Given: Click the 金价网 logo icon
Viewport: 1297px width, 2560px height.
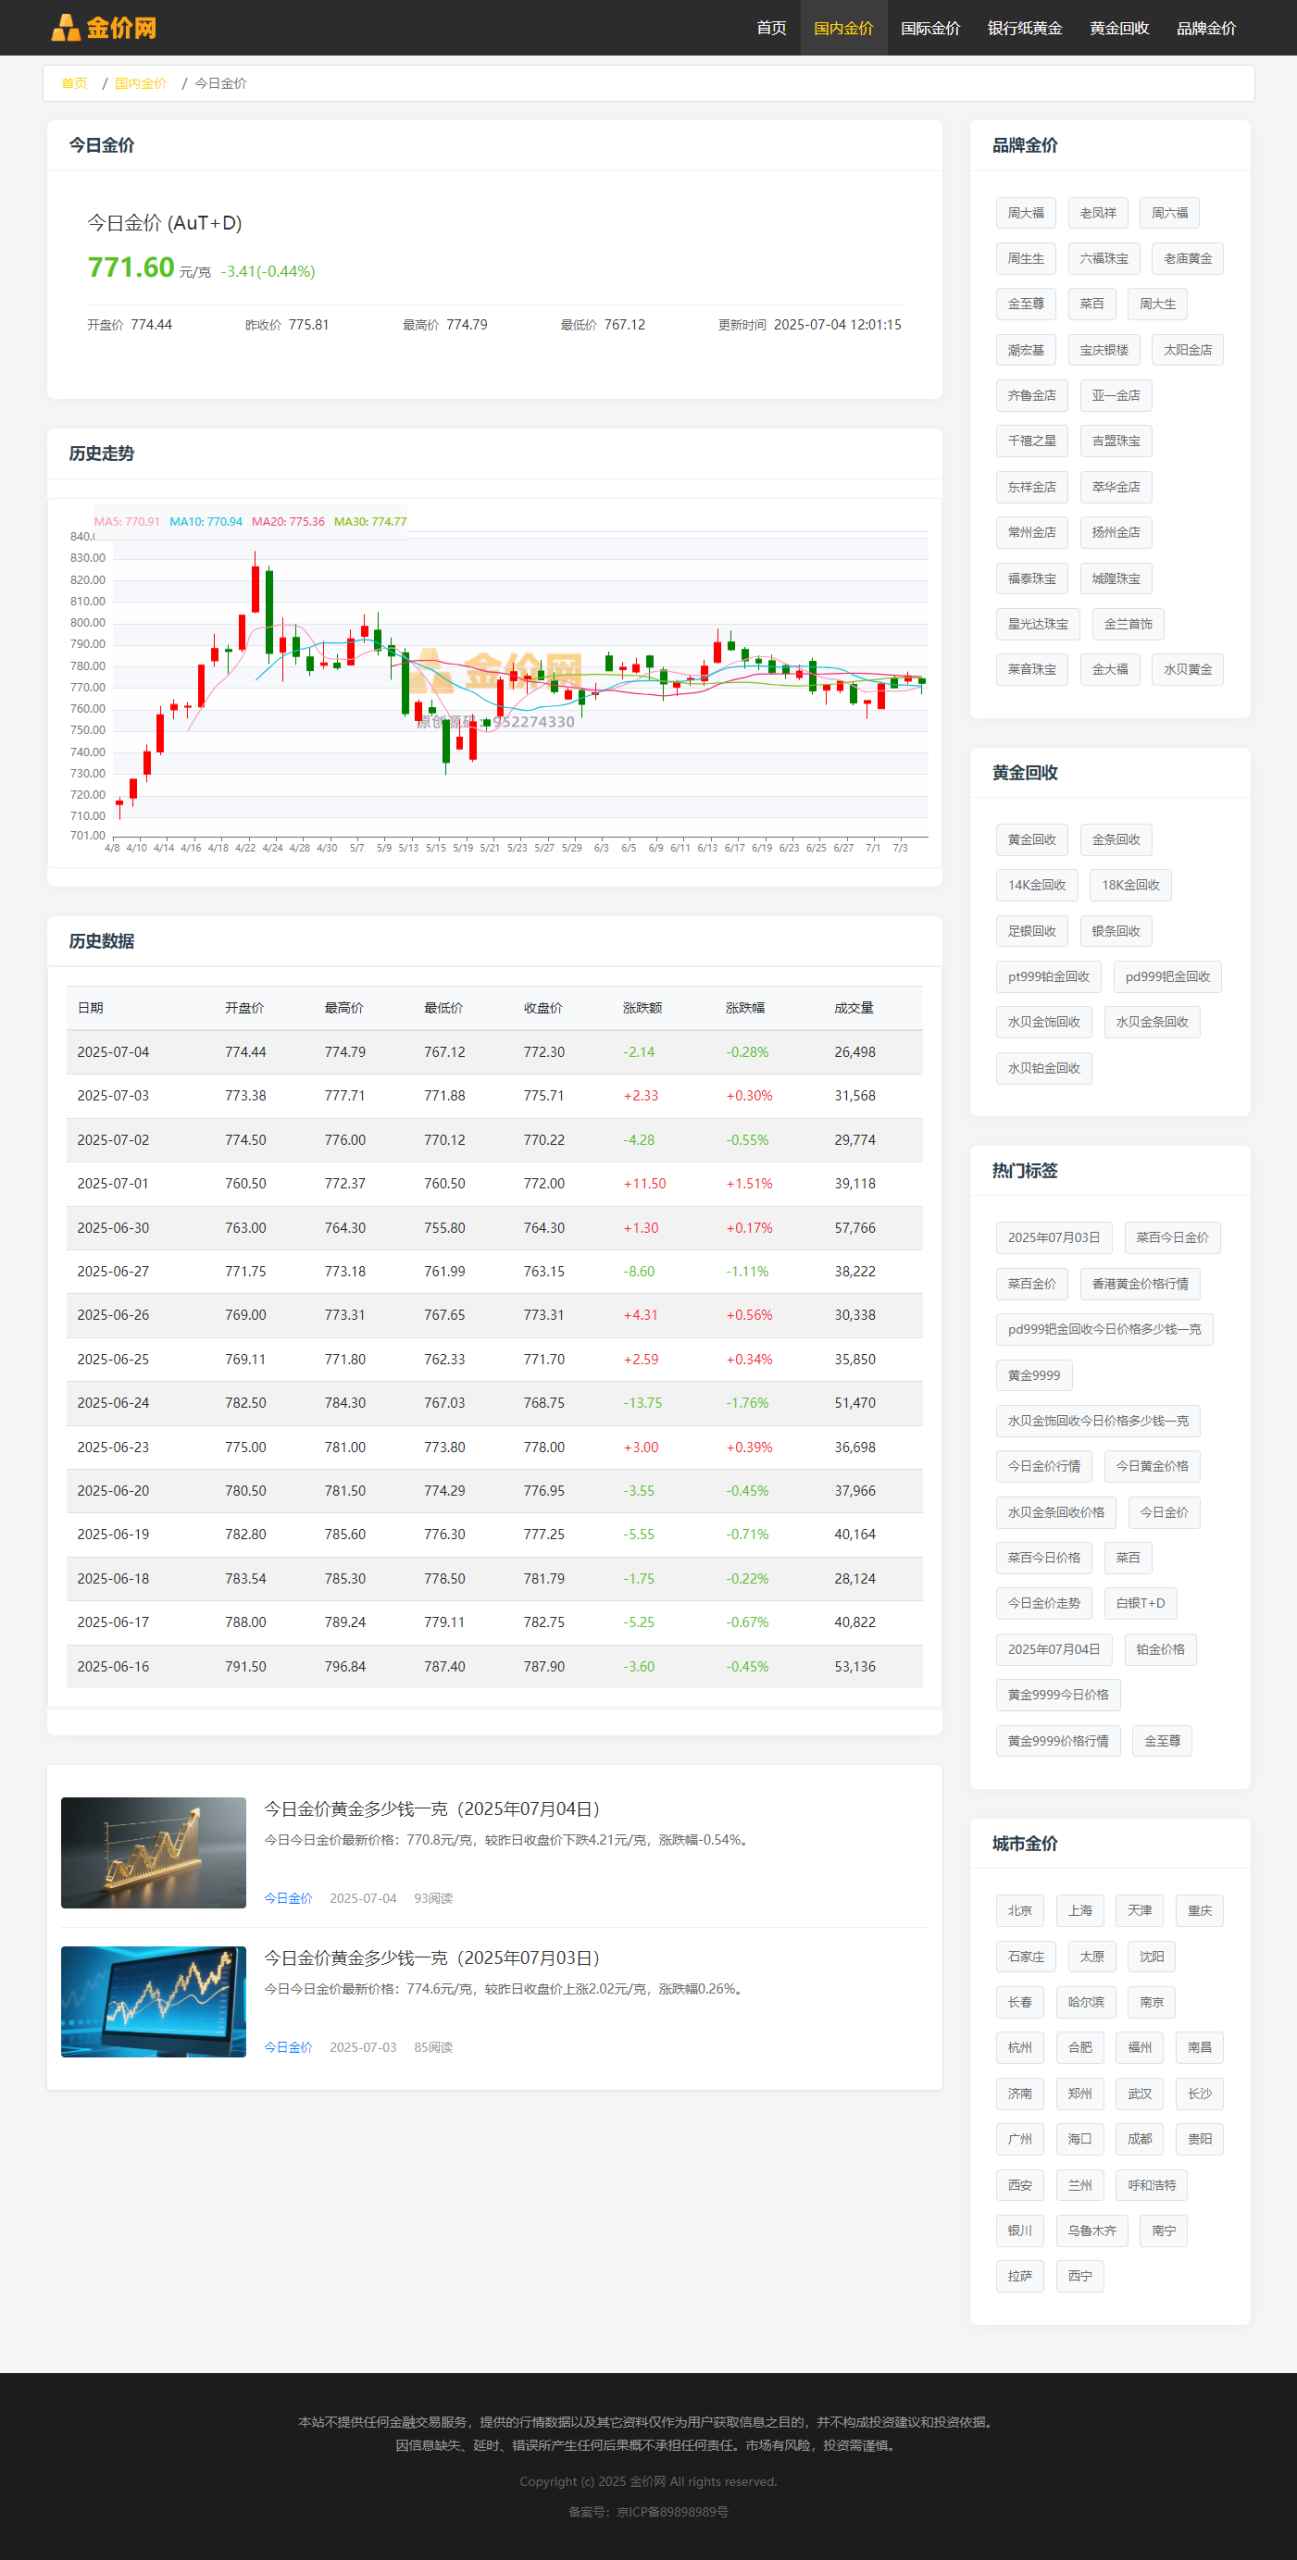Looking at the screenshot, I should [x=66, y=28].
